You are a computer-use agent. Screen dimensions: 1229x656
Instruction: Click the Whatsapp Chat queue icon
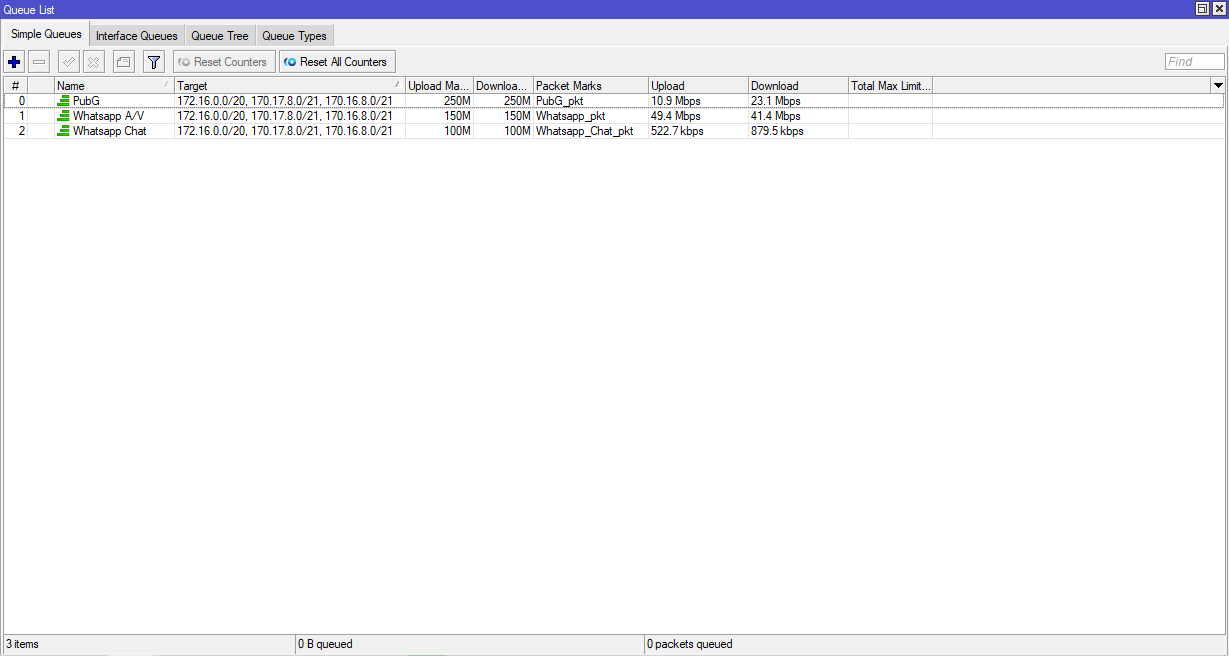coord(64,131)
